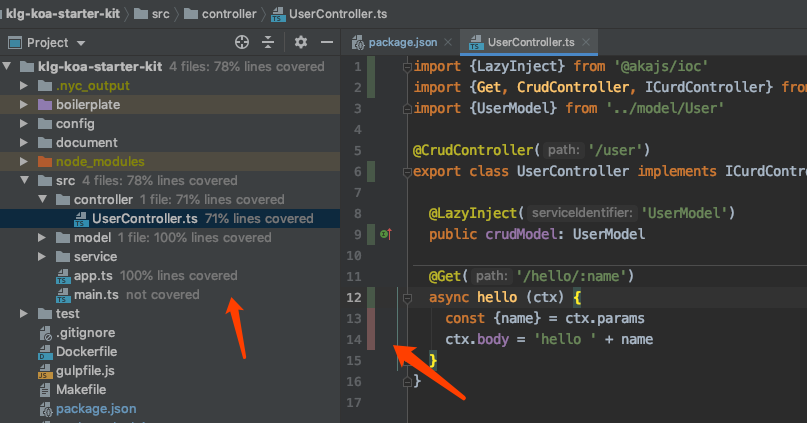Click the red uncovered coverage marker on line 13
Image resolution: width=807 pixels, height=423 pixels.
click(x=371, y=318)
